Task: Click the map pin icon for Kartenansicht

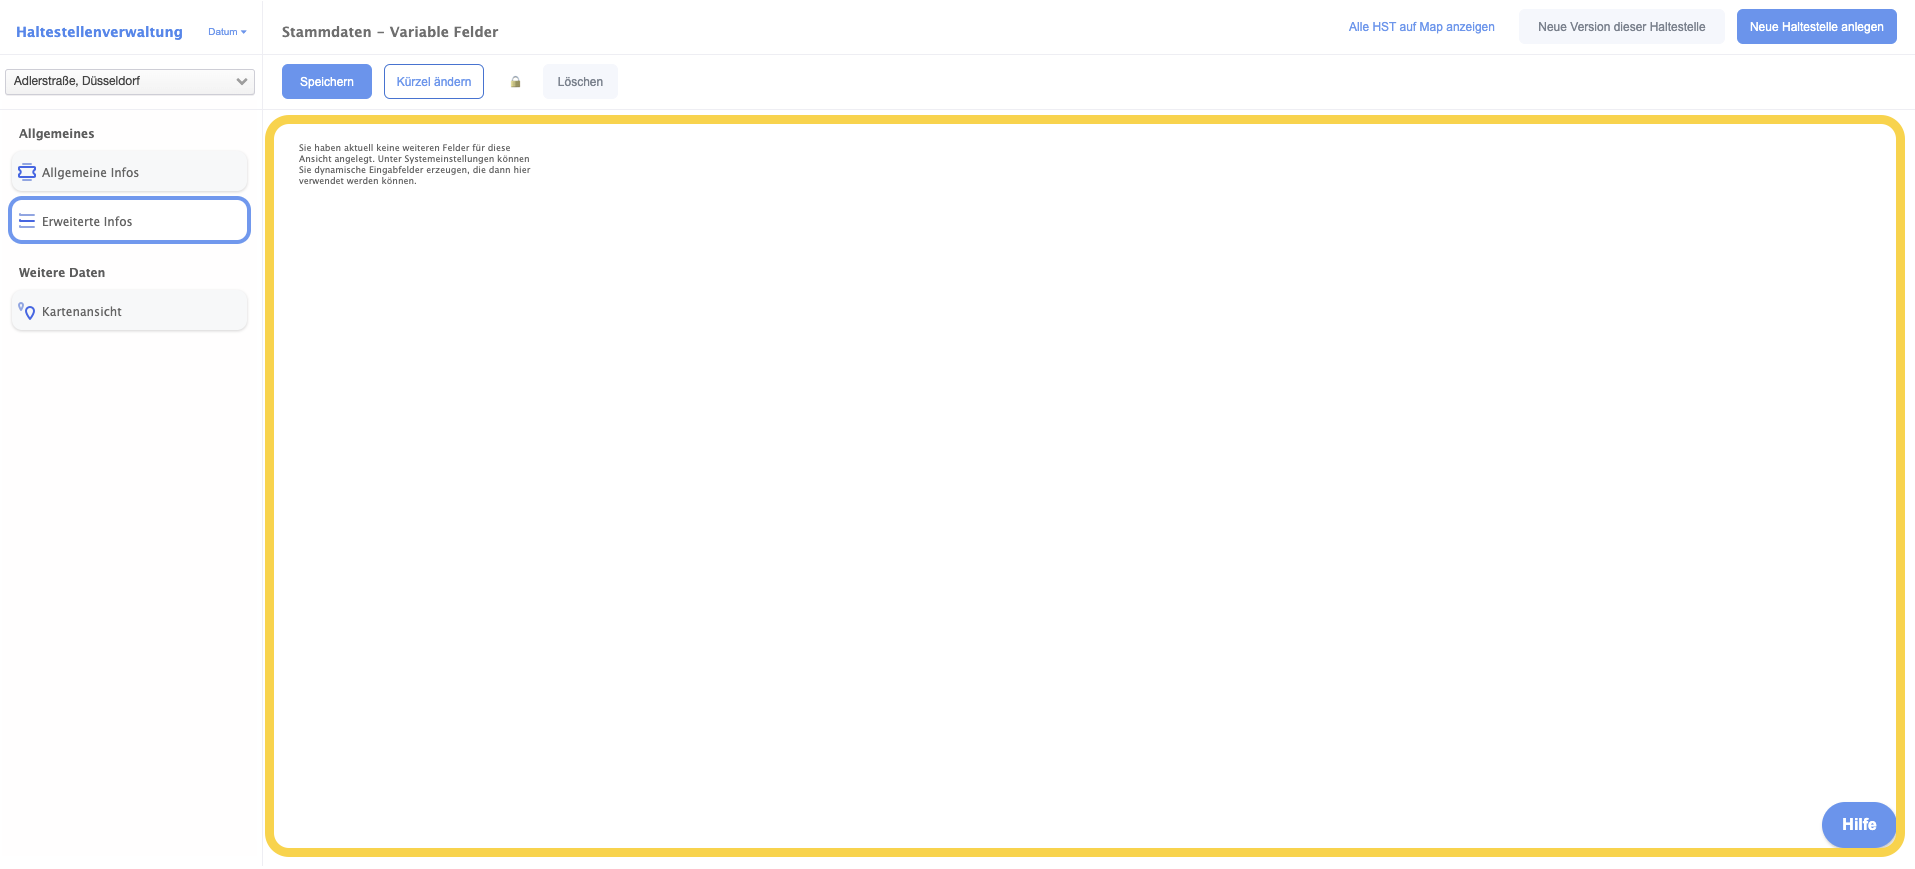Action: point(27,311)
